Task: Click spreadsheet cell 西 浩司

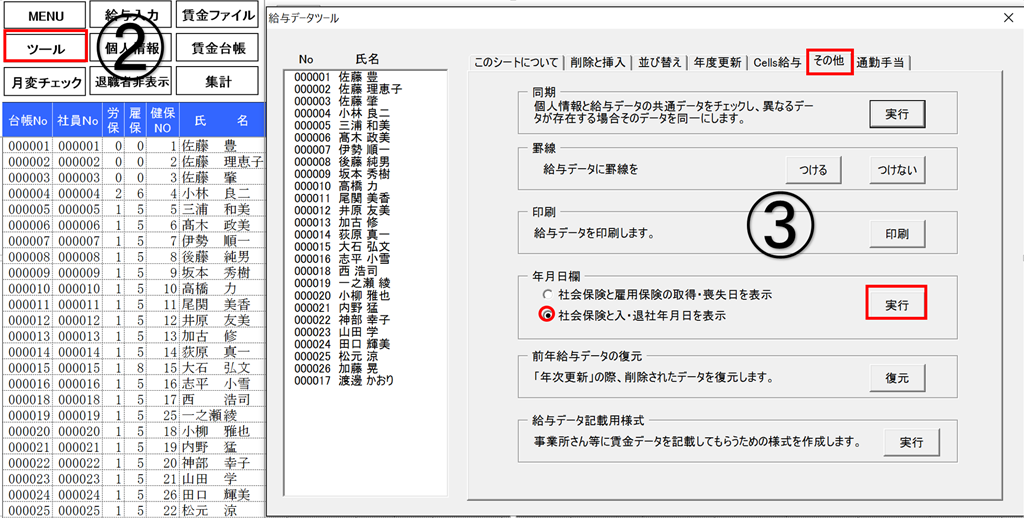Action: pyautogui.click(x=221, y=399)
